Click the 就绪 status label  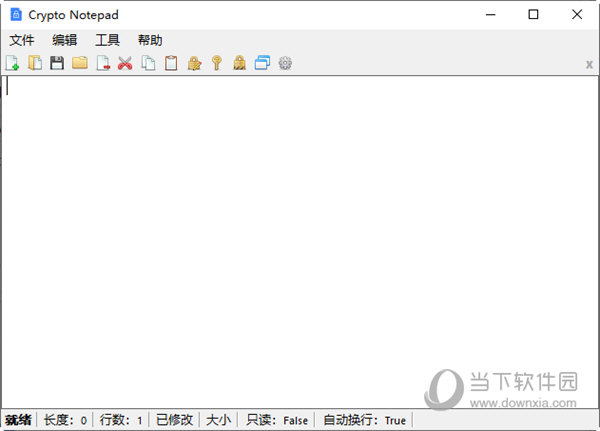[x=18, y=420]
